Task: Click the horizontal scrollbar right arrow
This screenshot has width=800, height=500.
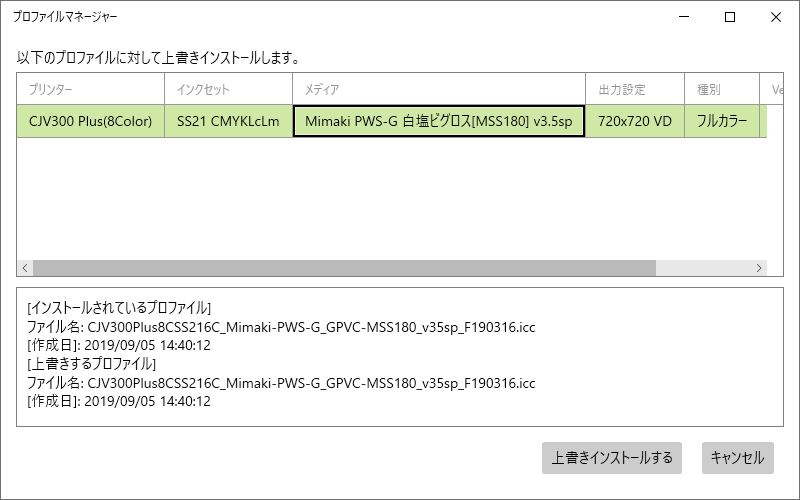Action: pos(759,268)
